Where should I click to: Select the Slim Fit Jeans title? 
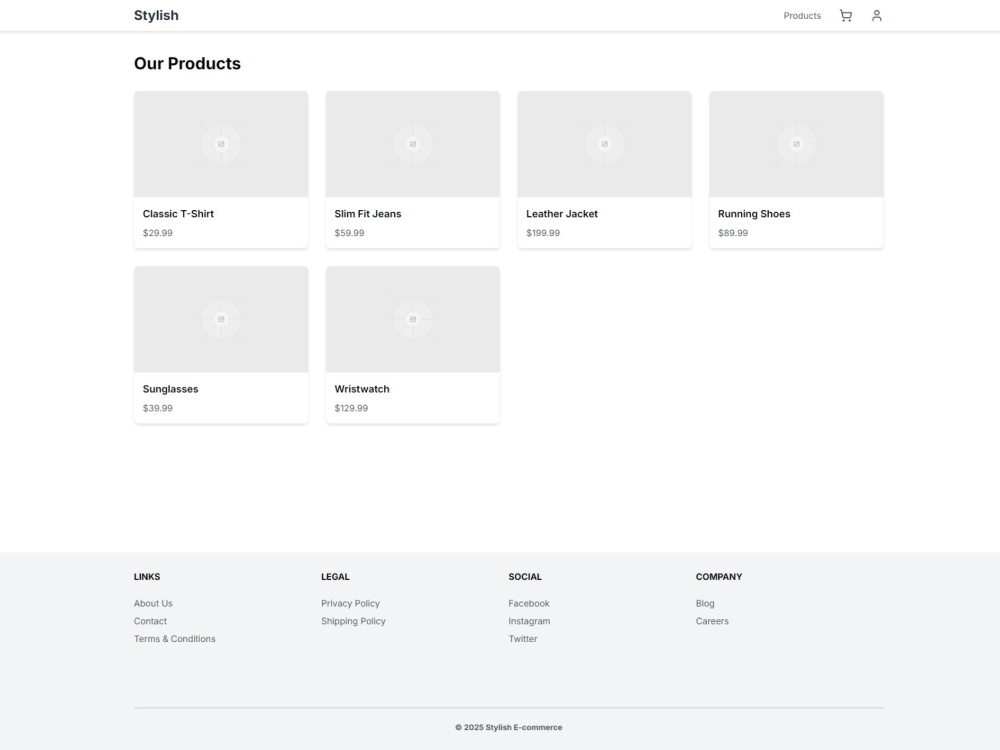point(368,214)
